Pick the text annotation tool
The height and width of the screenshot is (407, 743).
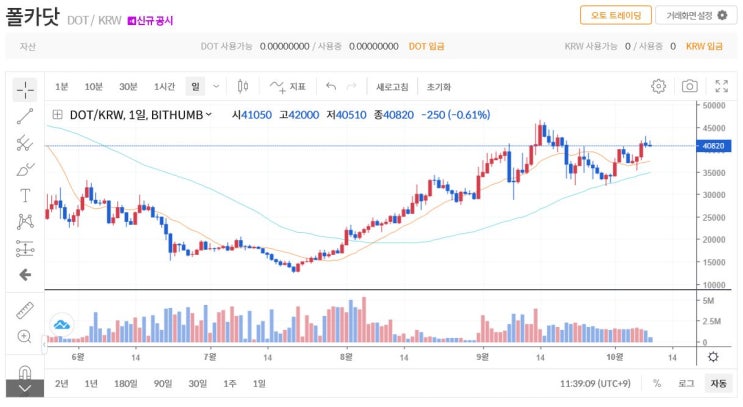25,196
